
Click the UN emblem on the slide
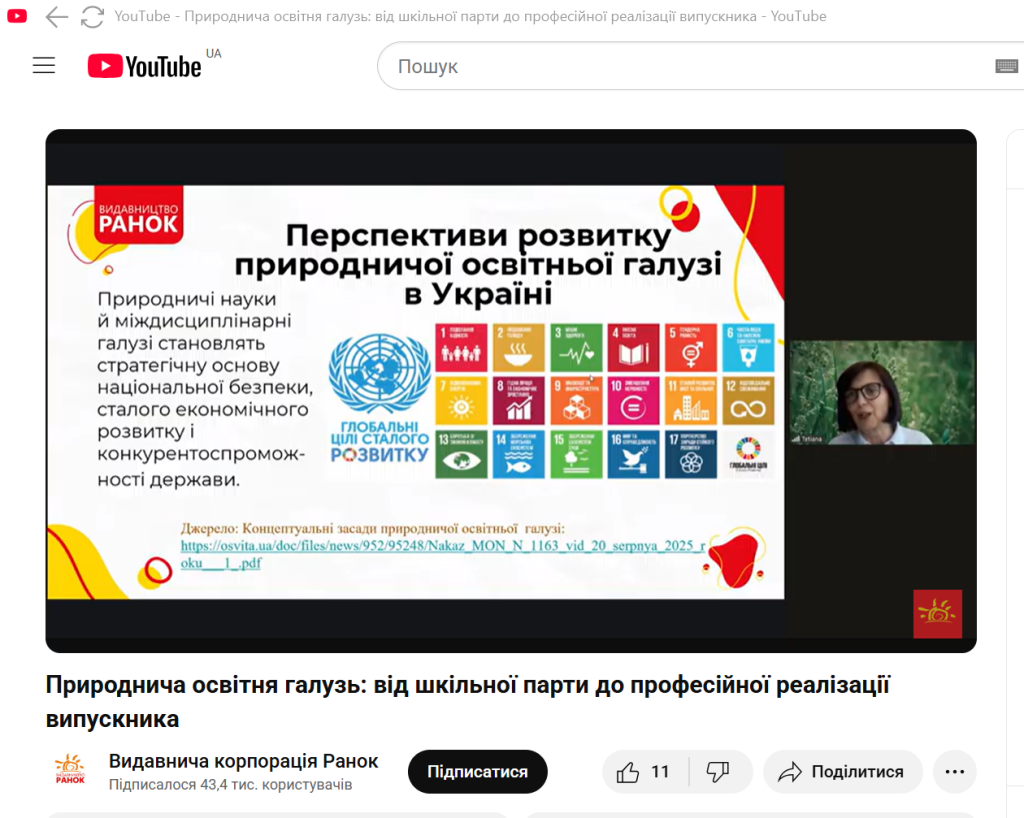(379, 380)
